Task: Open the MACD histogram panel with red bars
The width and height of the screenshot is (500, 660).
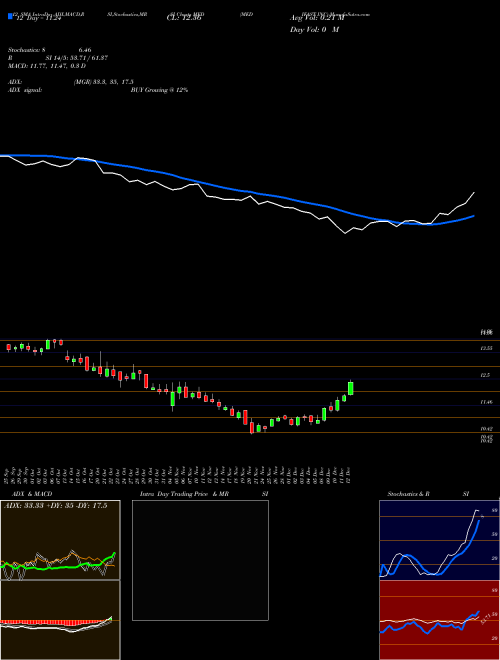Action: (x=60, y=620)
